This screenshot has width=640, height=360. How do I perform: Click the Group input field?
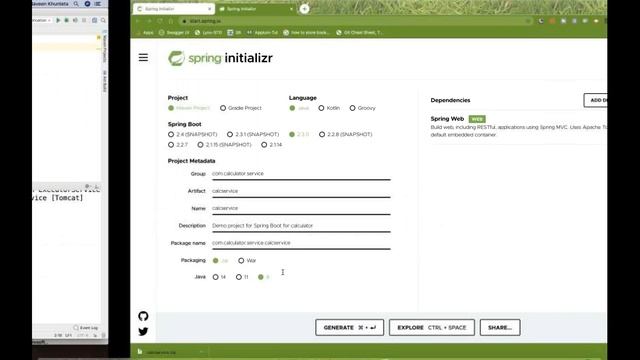point(301,174)
